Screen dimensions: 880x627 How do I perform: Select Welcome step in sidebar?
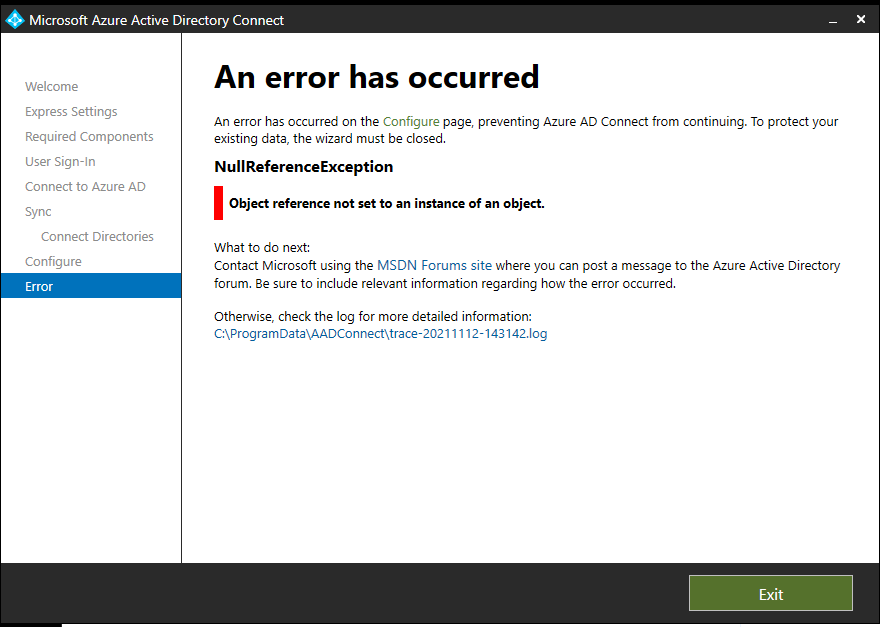click(x=52, y=86)
